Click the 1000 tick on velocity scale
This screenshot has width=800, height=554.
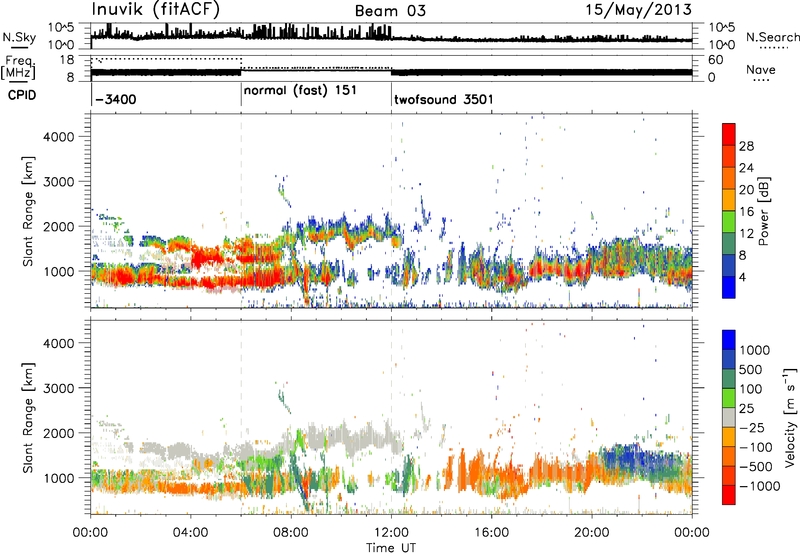[x=754, y=350]
